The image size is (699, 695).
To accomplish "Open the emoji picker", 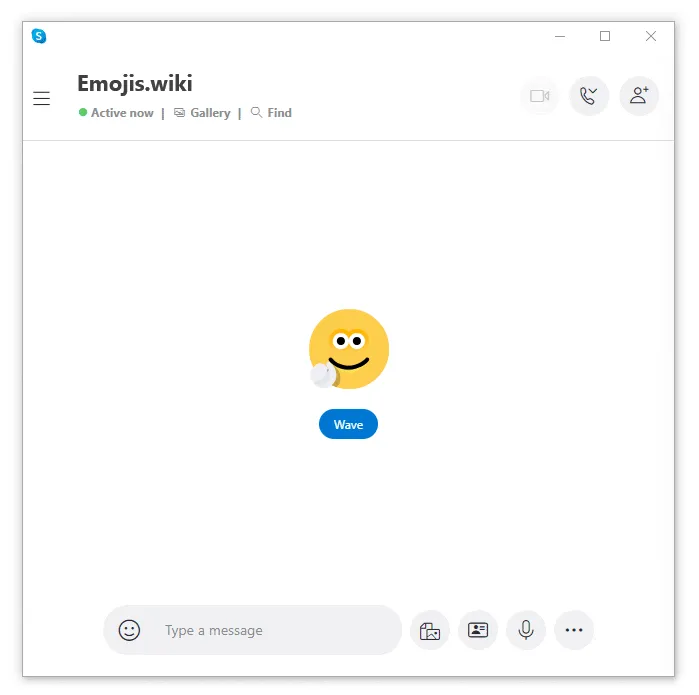I will (x=129, y=630).
